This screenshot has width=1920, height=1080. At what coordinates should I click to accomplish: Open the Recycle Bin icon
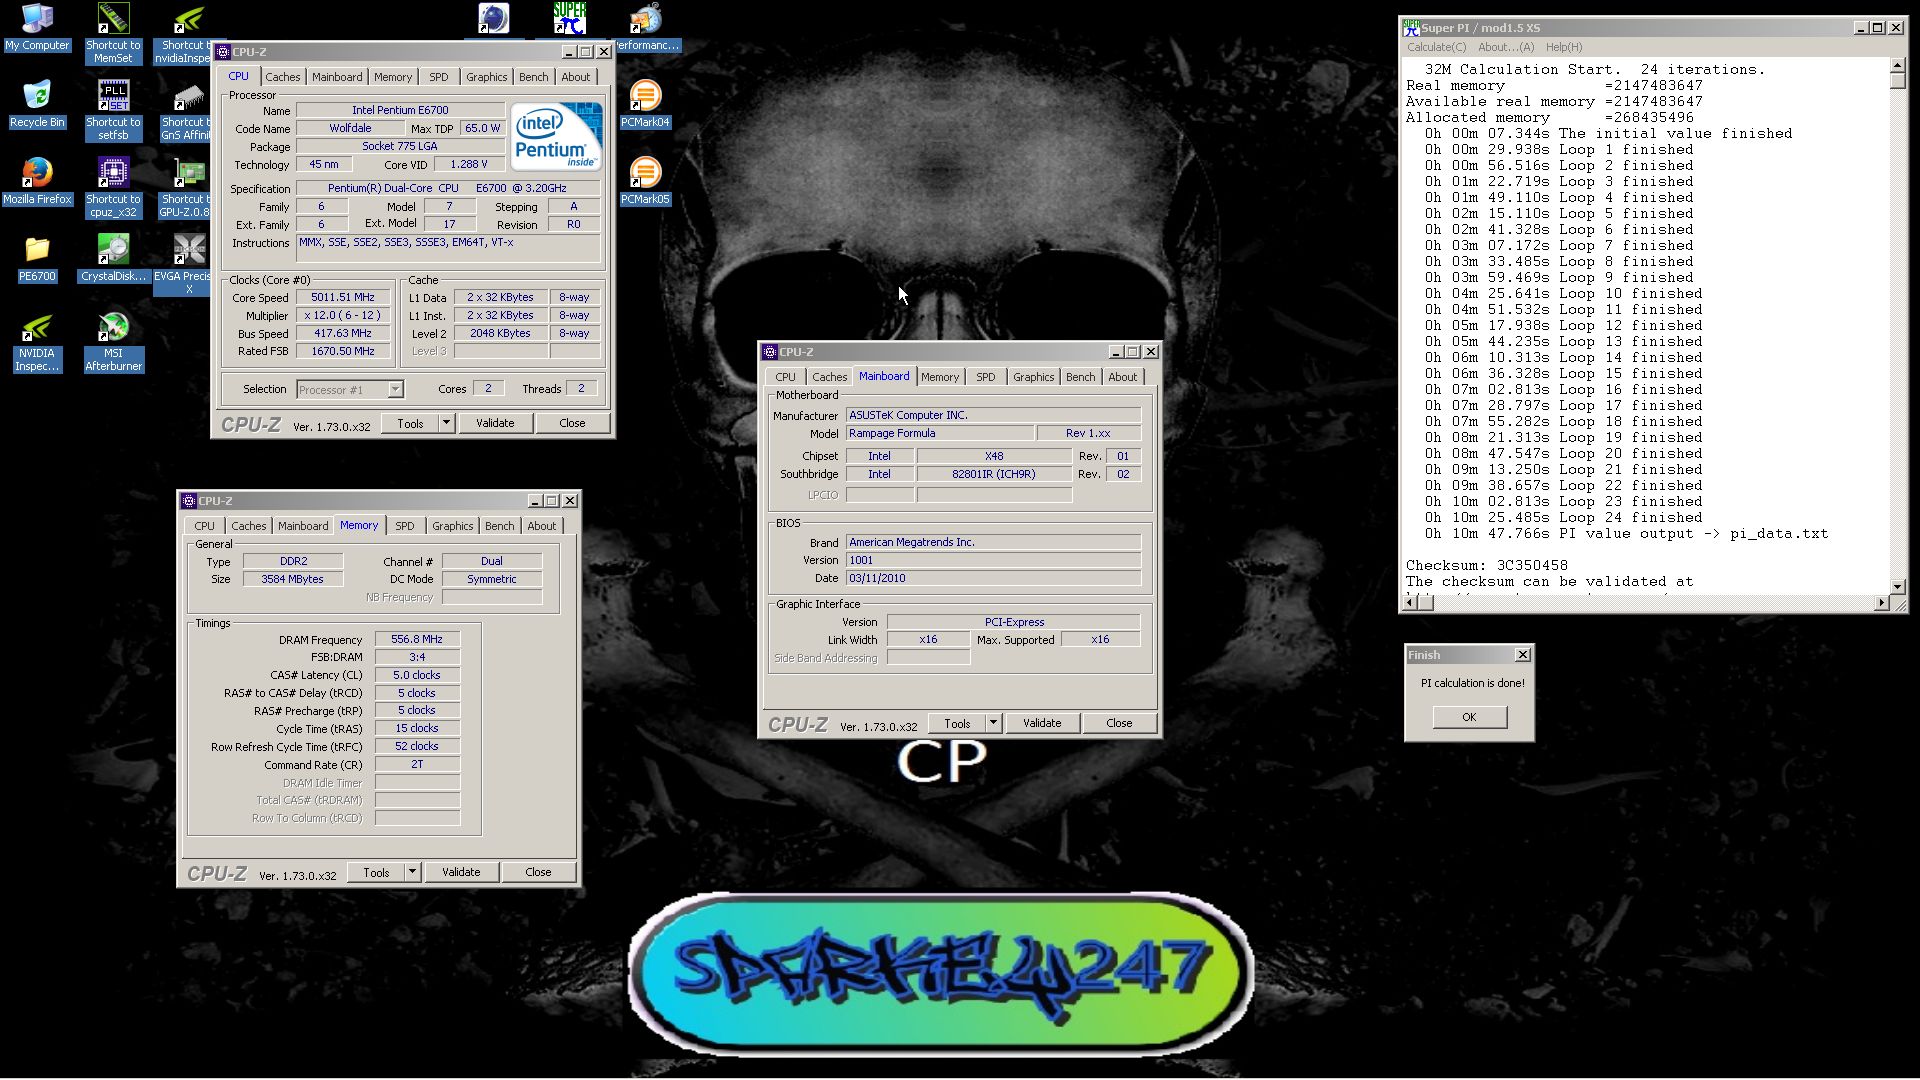[37, 104]
